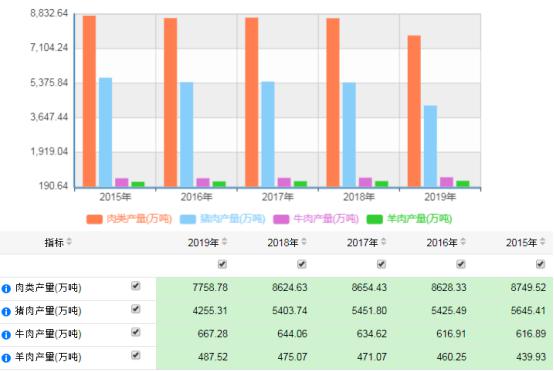Click the 牛肉产量(万吨) legend label

pos(326,219)
